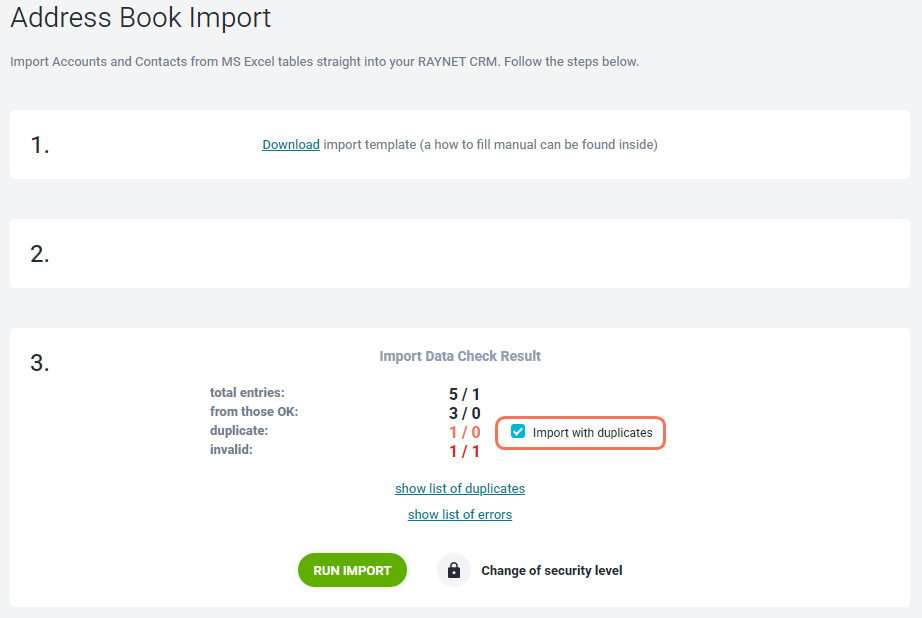The height and width of the screenshot is (618, 922).
Task: Click the step 1 number
Action: point(40,145)
